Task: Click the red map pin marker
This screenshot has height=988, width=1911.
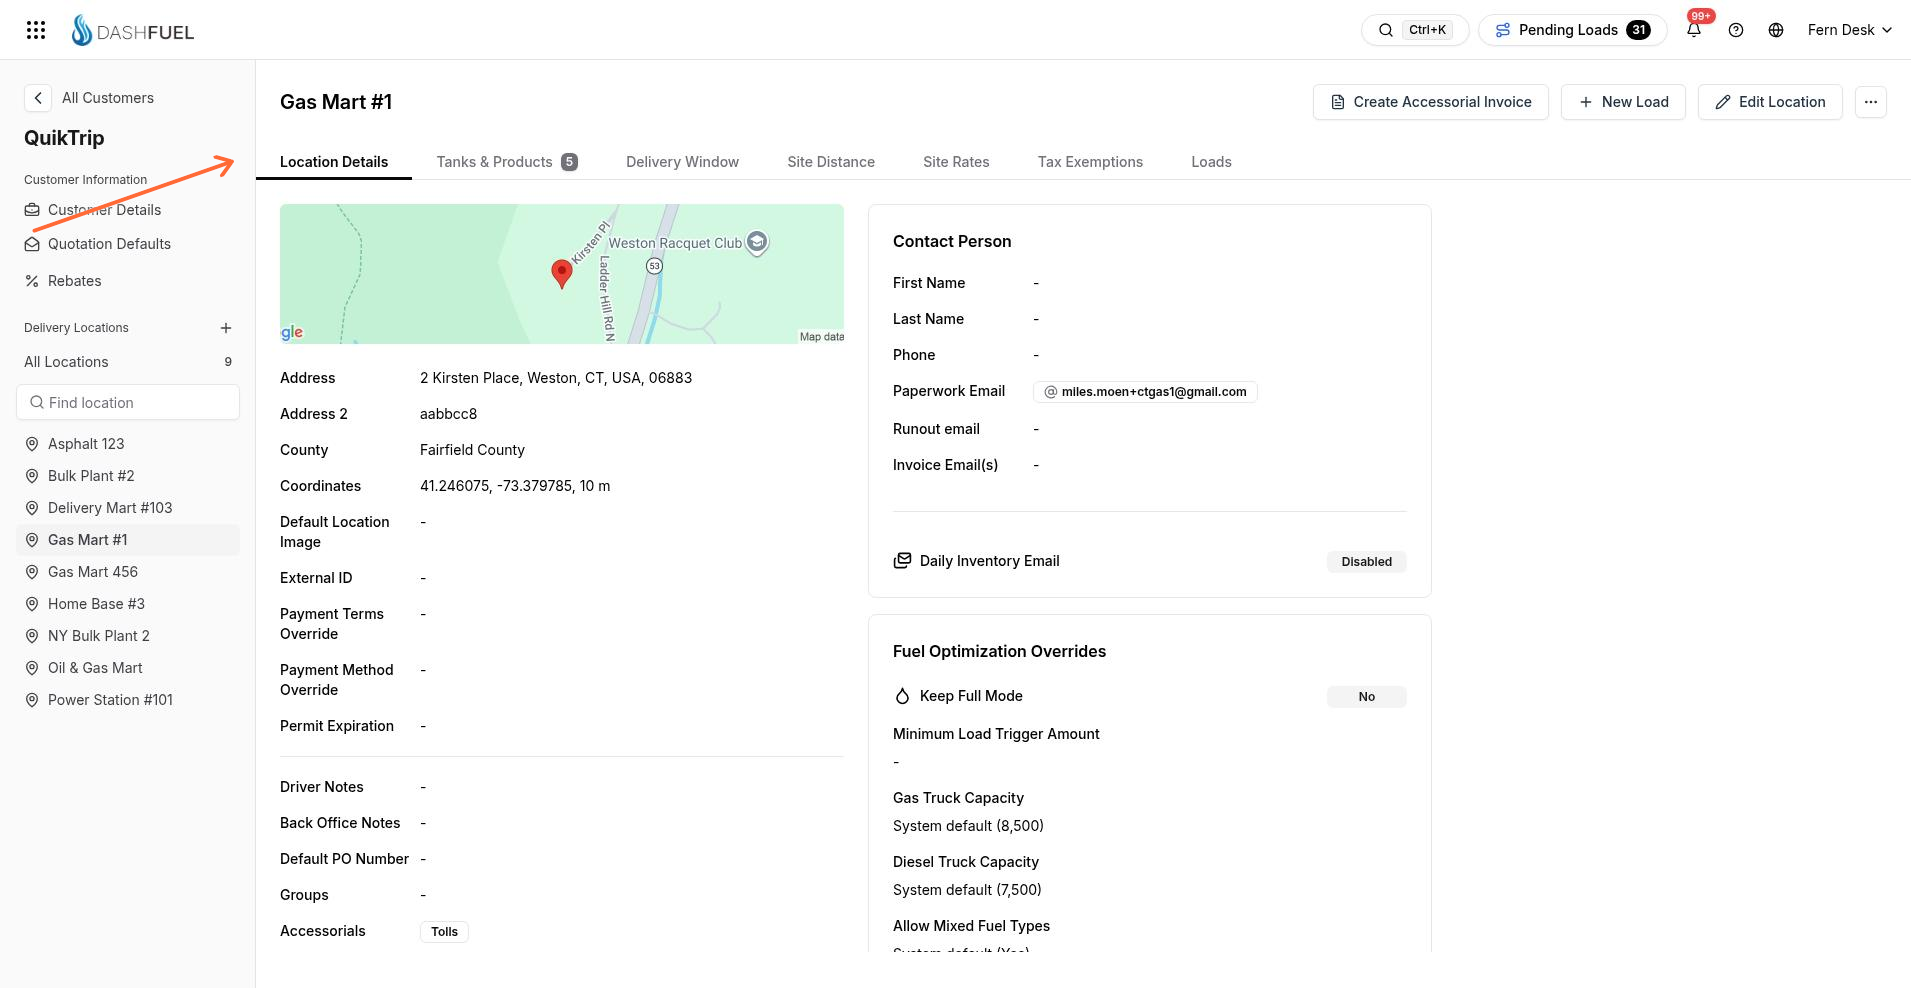Action: (562, 273)
